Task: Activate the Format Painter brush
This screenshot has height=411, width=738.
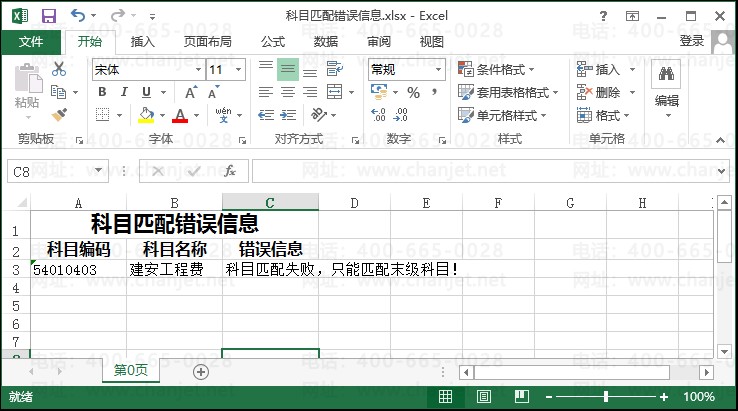Action: (59, 114)
